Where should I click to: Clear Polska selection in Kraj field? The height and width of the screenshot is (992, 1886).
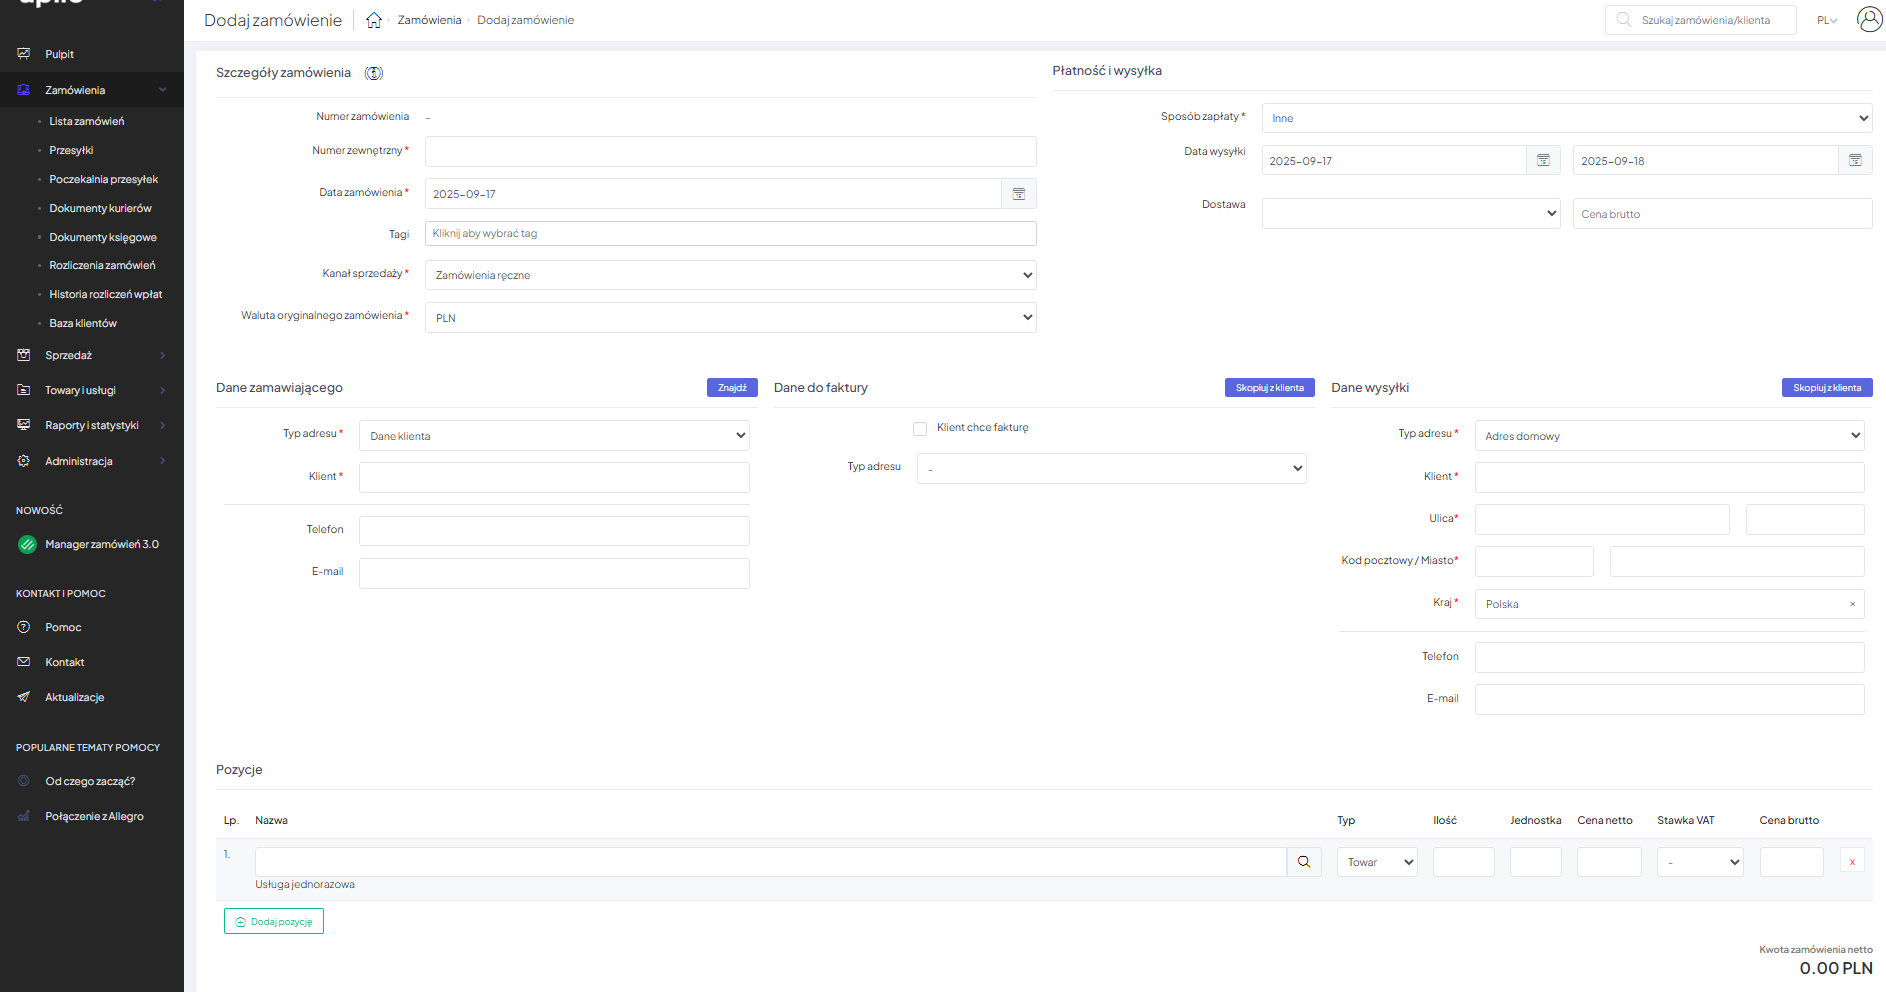pyautogui.click(x=1852, y=604)
